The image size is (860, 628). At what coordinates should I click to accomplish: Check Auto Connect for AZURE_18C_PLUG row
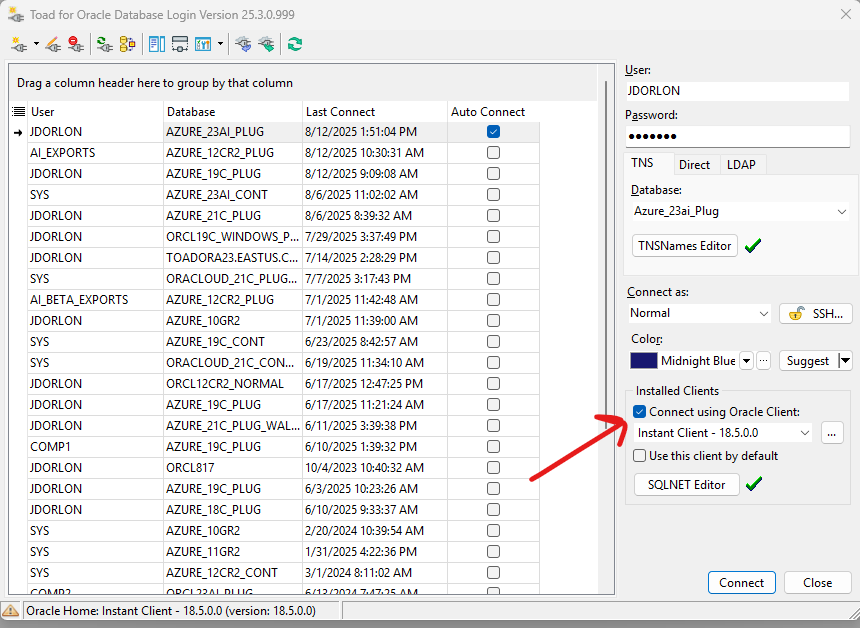click(x=493, y=510)
